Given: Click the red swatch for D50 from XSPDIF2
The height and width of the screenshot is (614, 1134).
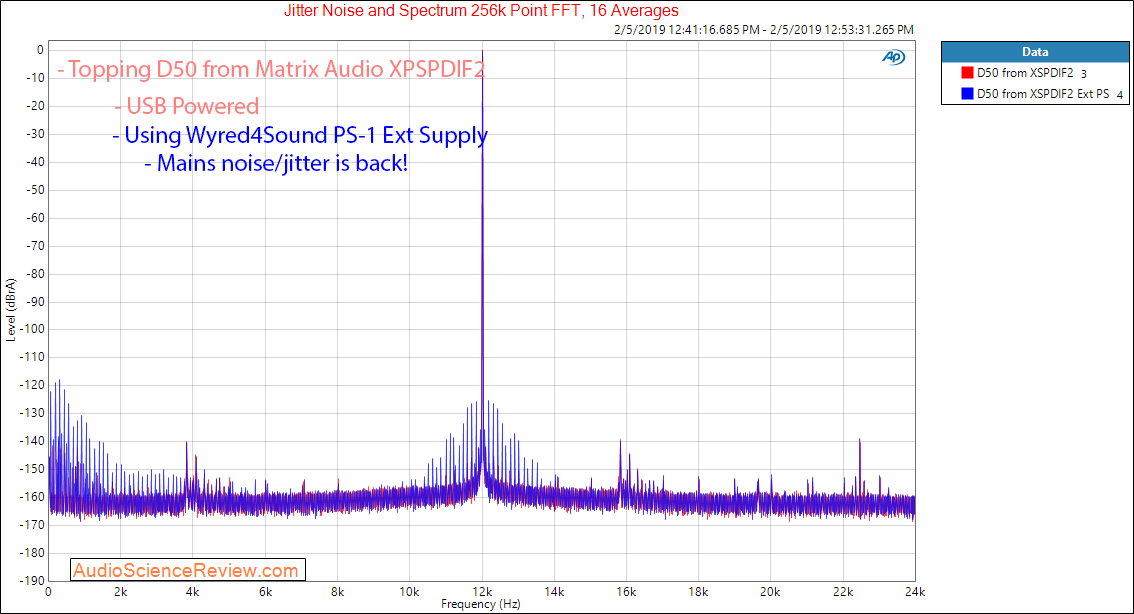Looking at the screenshot, I should coord(967,73).
